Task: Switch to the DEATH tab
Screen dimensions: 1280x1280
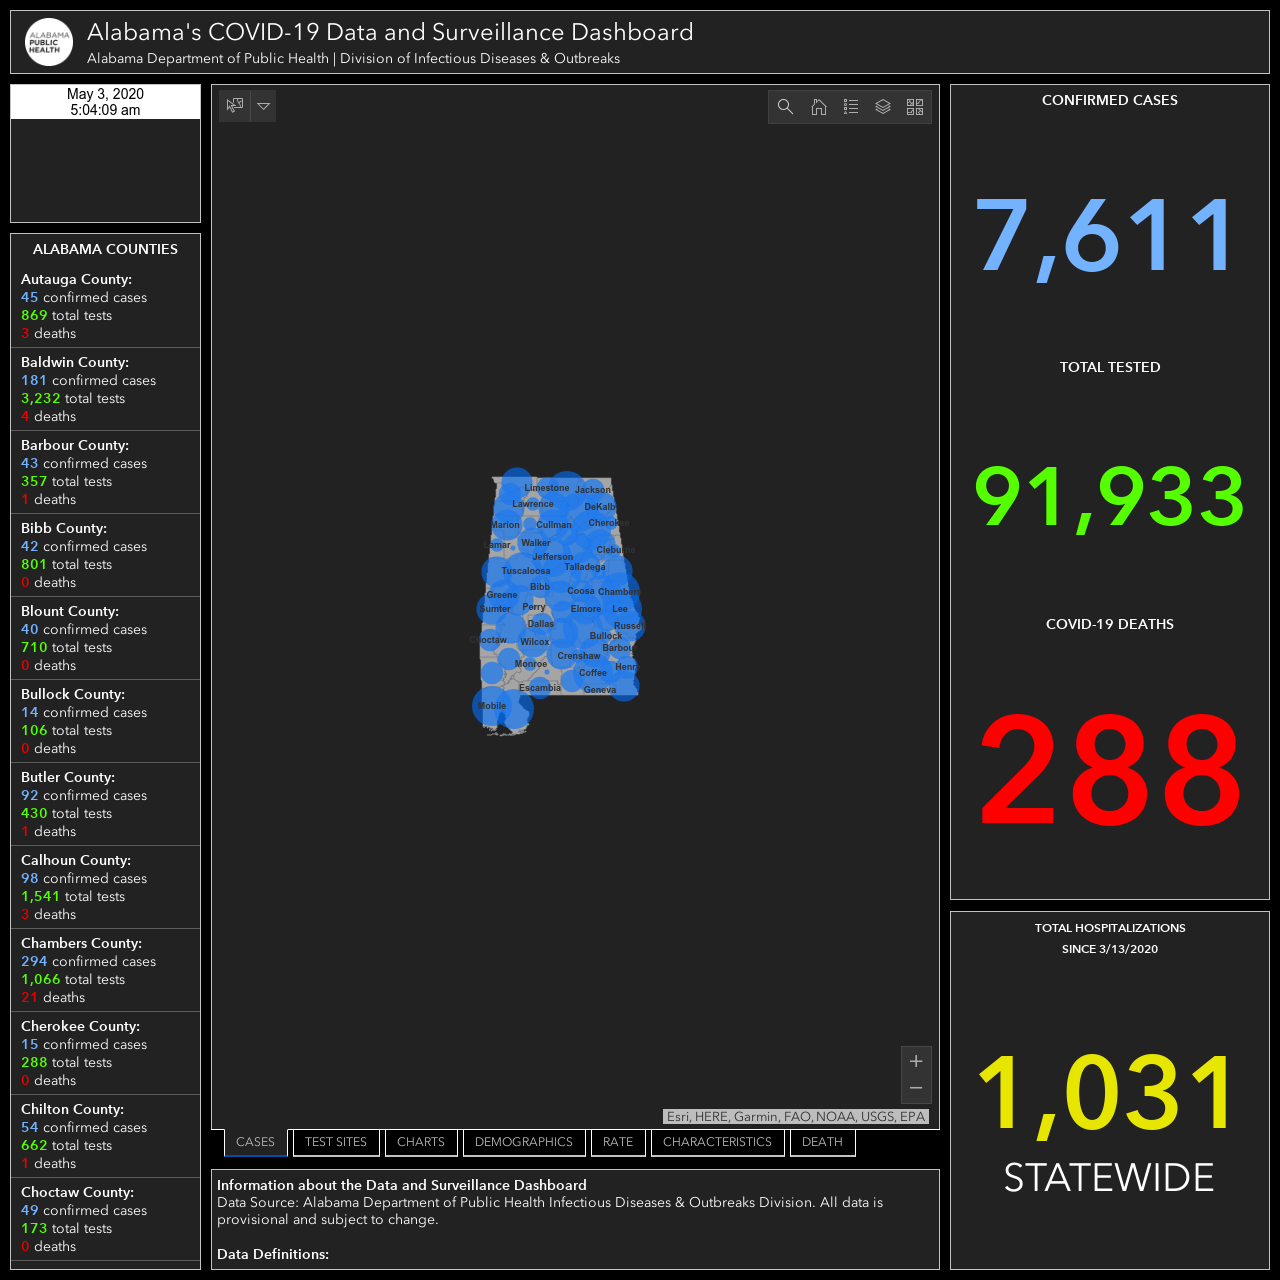Action: pos(822,1142)
